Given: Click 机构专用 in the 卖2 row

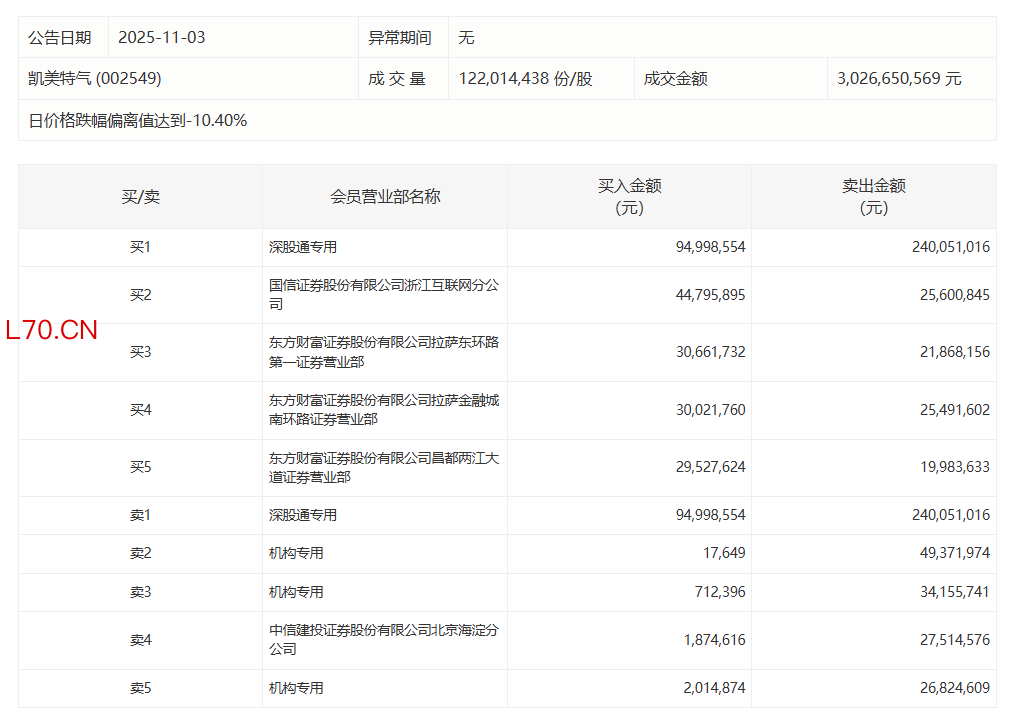Looking at the screenshot, I should point(296,553).
